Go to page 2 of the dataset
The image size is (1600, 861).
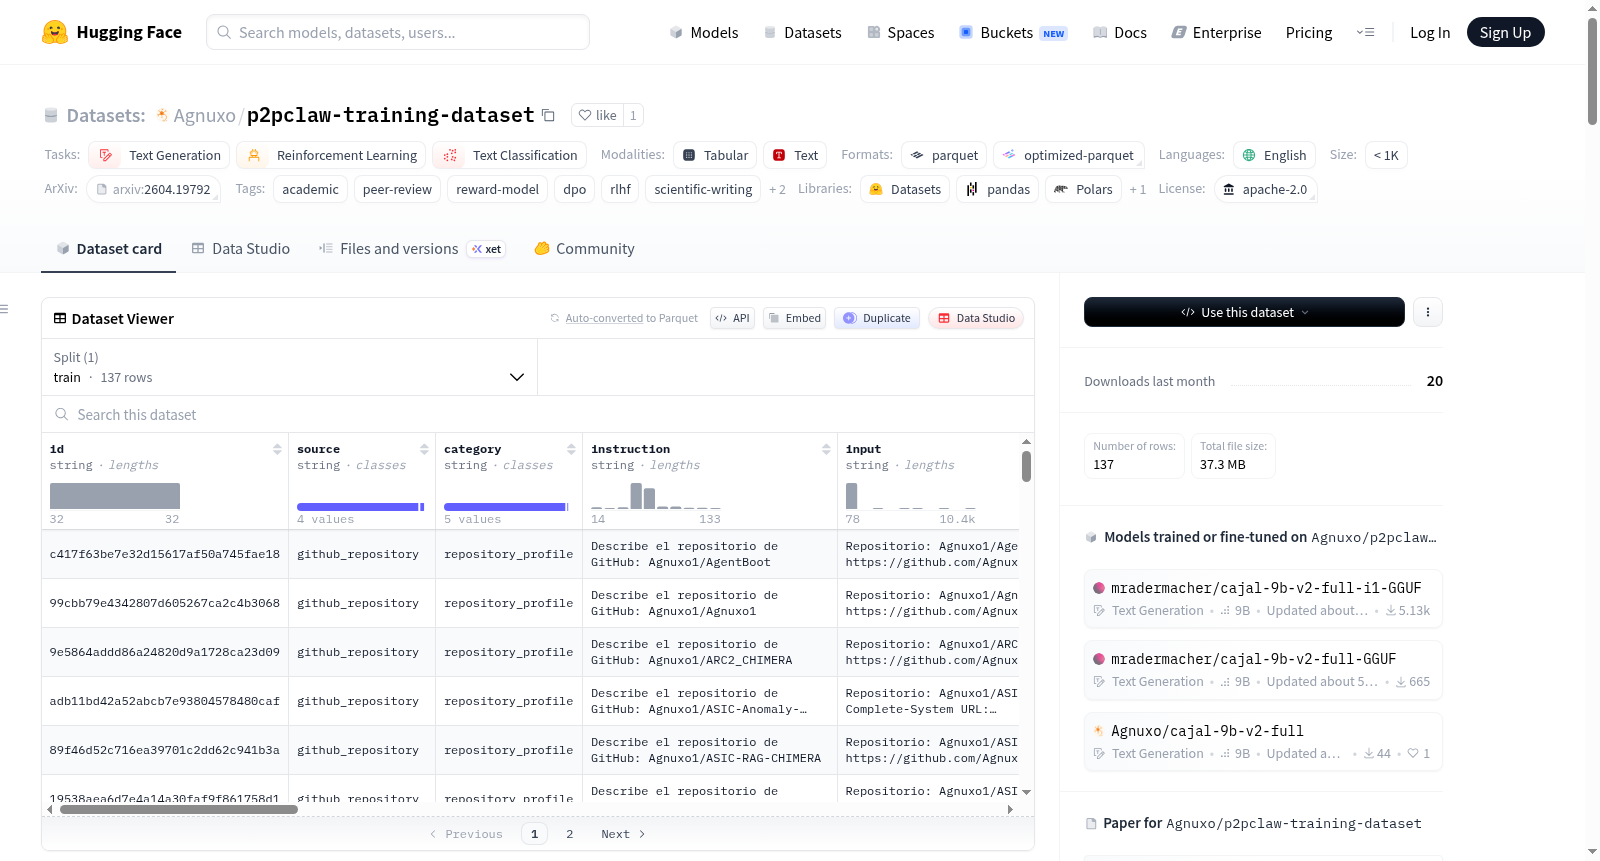[x=570, y=834]
